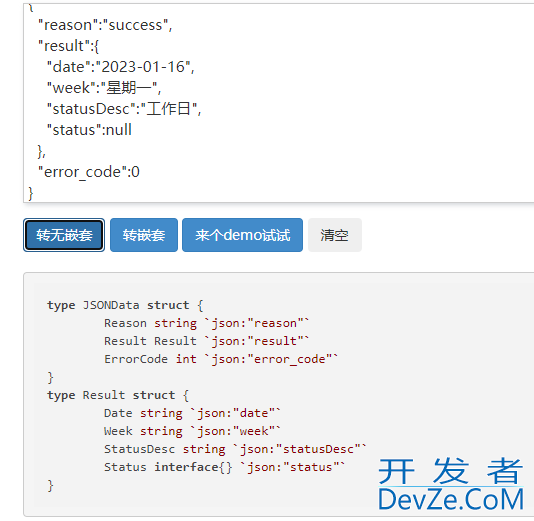Click the "result":{ line in JSON input

pyautogui.click(x=68, y=46)
